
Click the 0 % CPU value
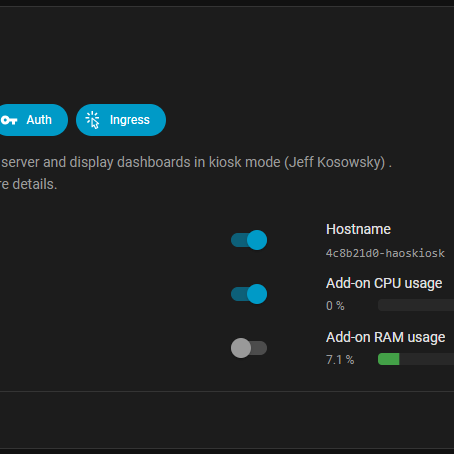[x=335, y=306]
